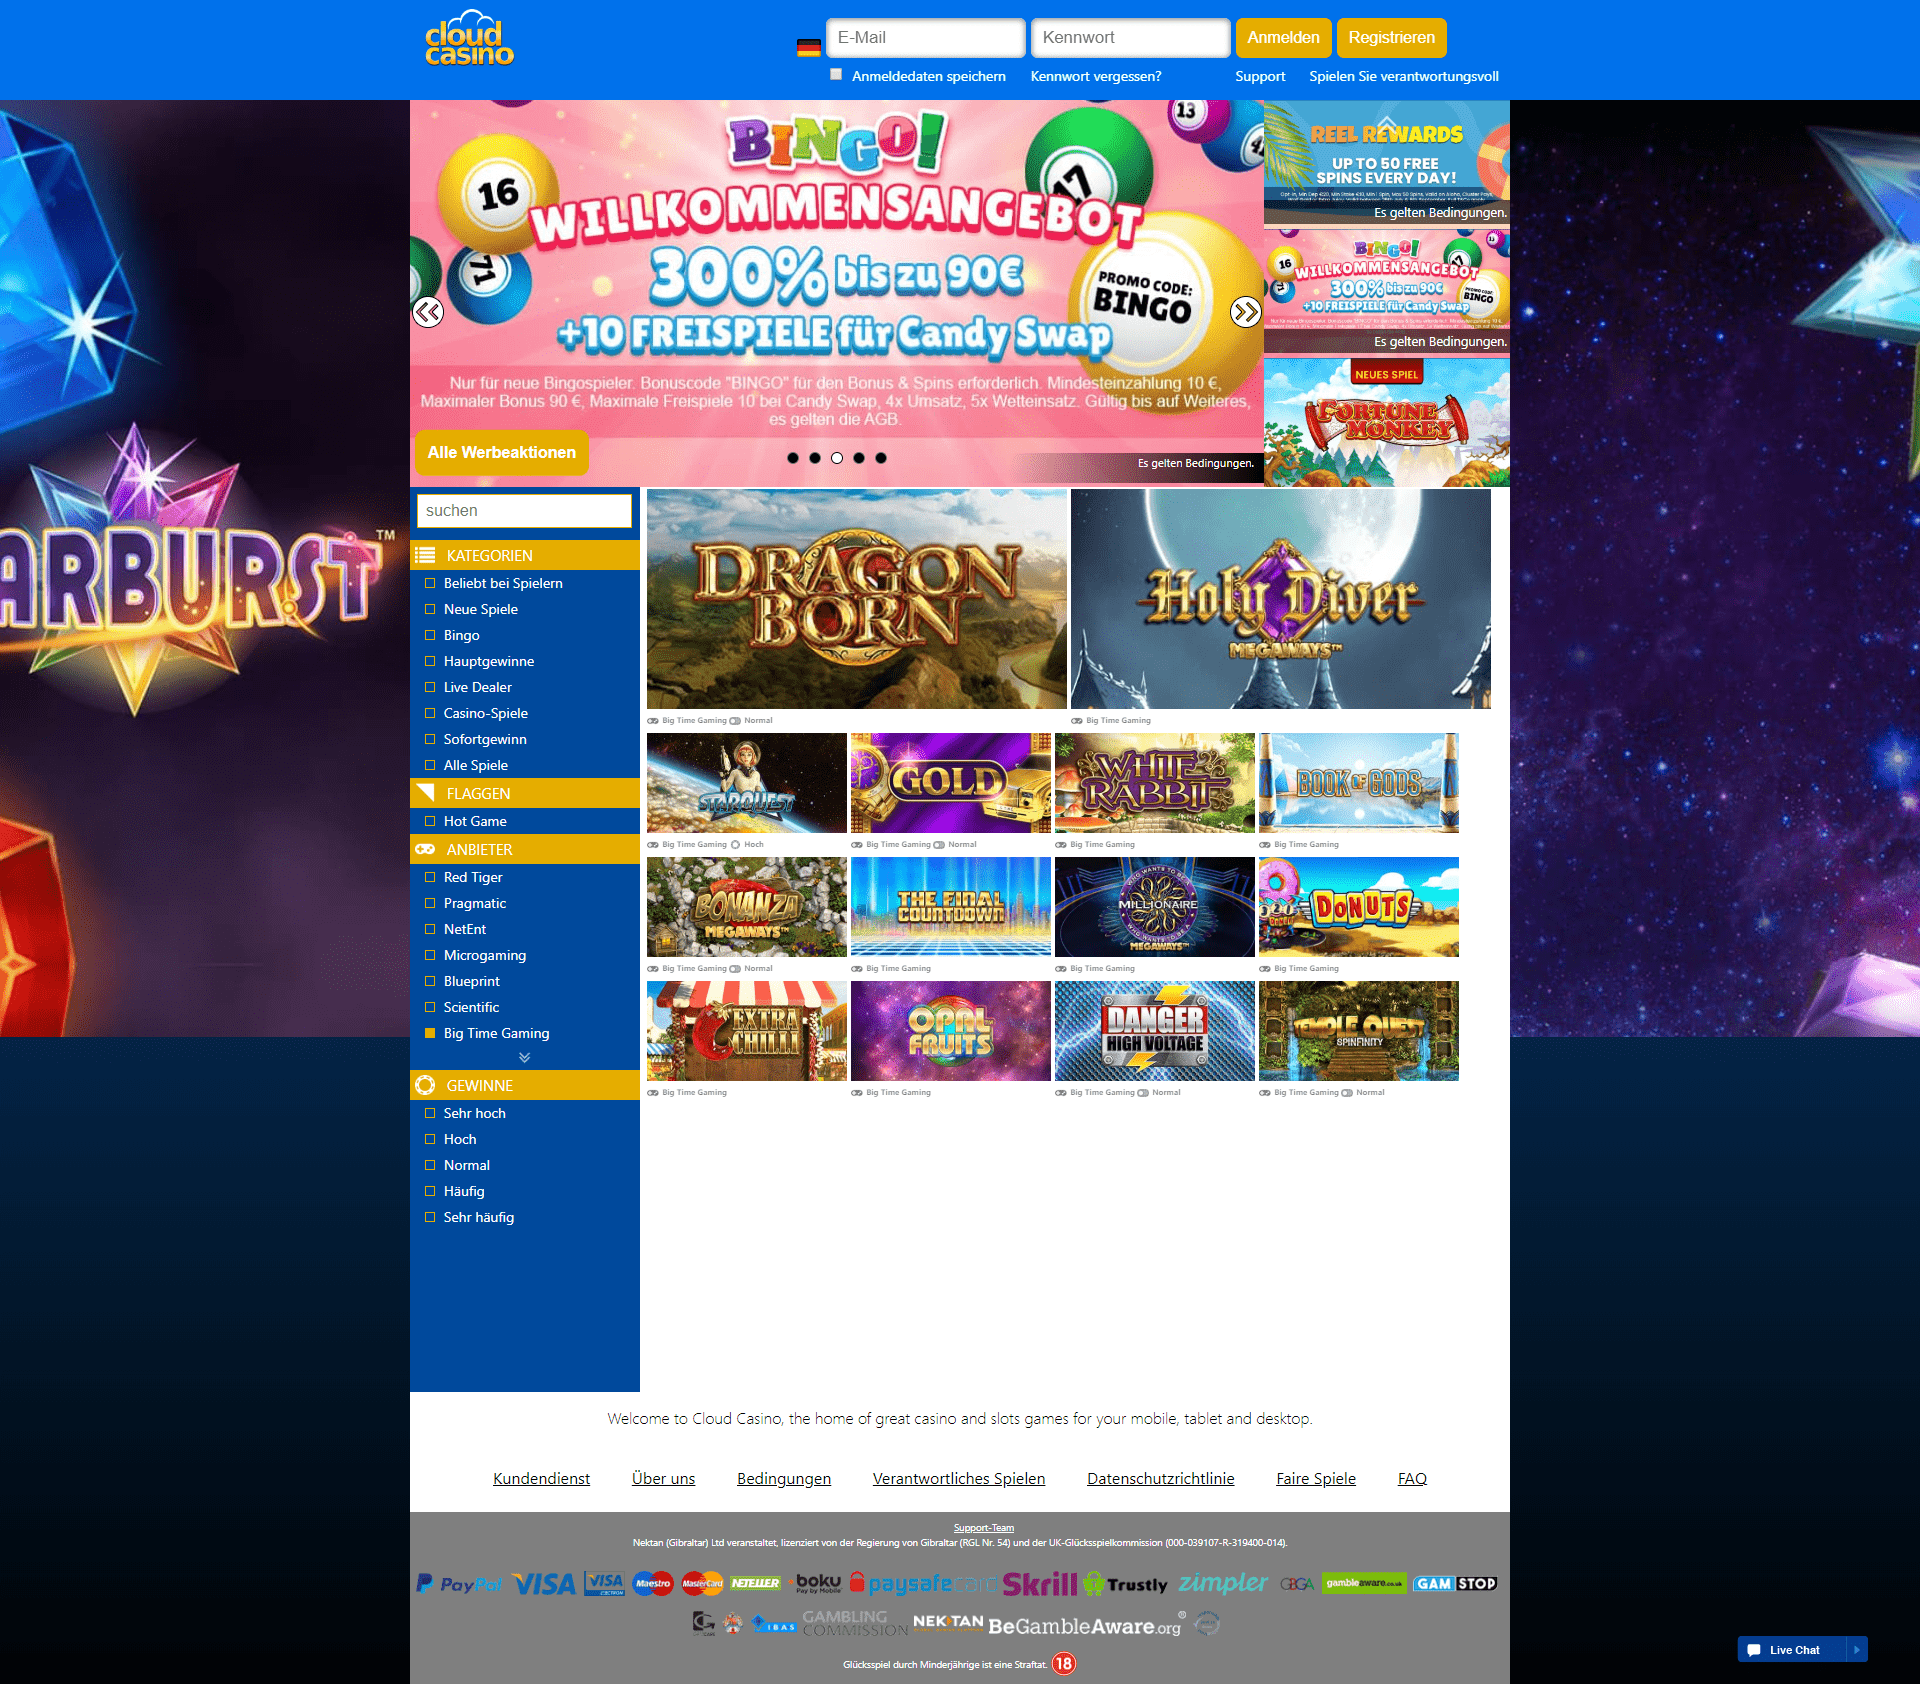Open the Dragon Born game thumbnail
This screenshot has width=1920, height=1684.
click(856, 598)
